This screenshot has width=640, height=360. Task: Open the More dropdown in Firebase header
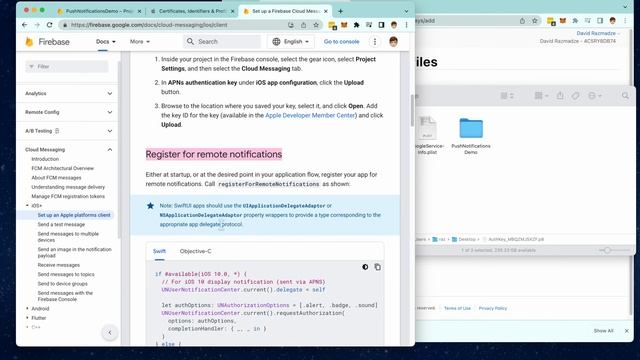tap(140, 42)
